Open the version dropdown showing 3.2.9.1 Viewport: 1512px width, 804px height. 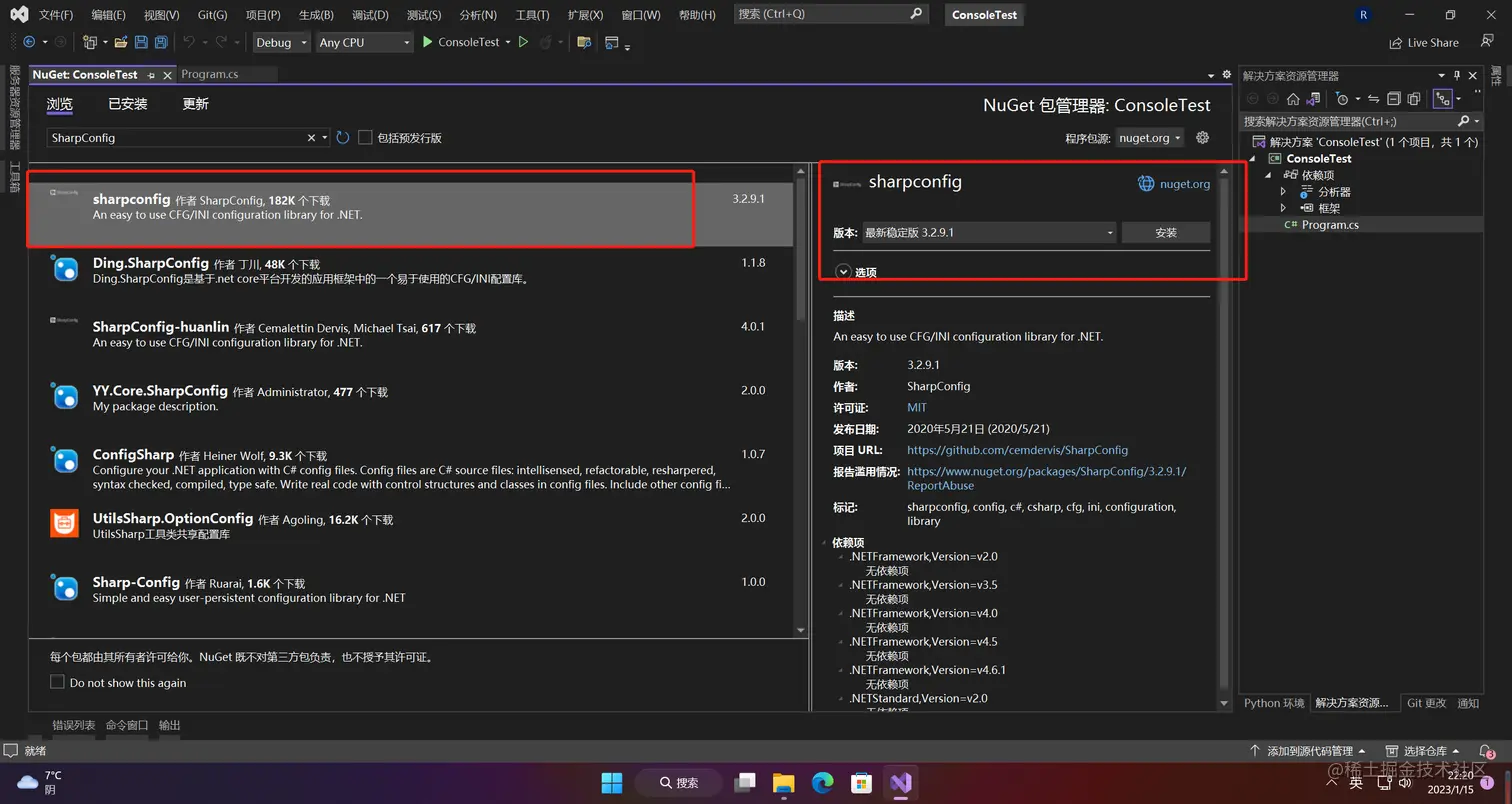click(988, 232)
